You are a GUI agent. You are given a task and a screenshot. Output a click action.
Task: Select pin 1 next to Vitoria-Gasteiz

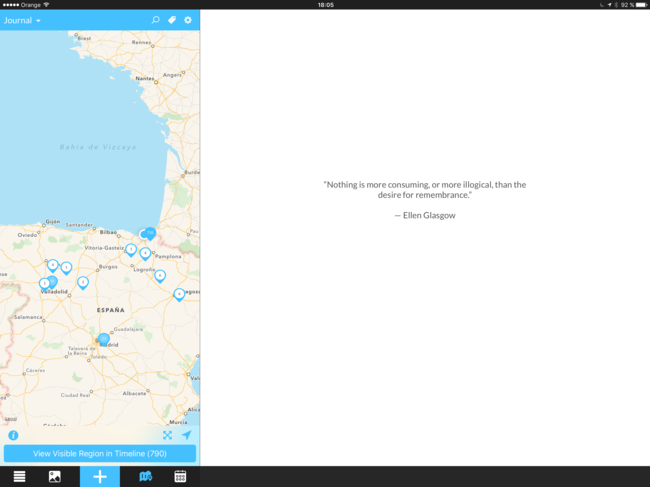tap(131, 250)
